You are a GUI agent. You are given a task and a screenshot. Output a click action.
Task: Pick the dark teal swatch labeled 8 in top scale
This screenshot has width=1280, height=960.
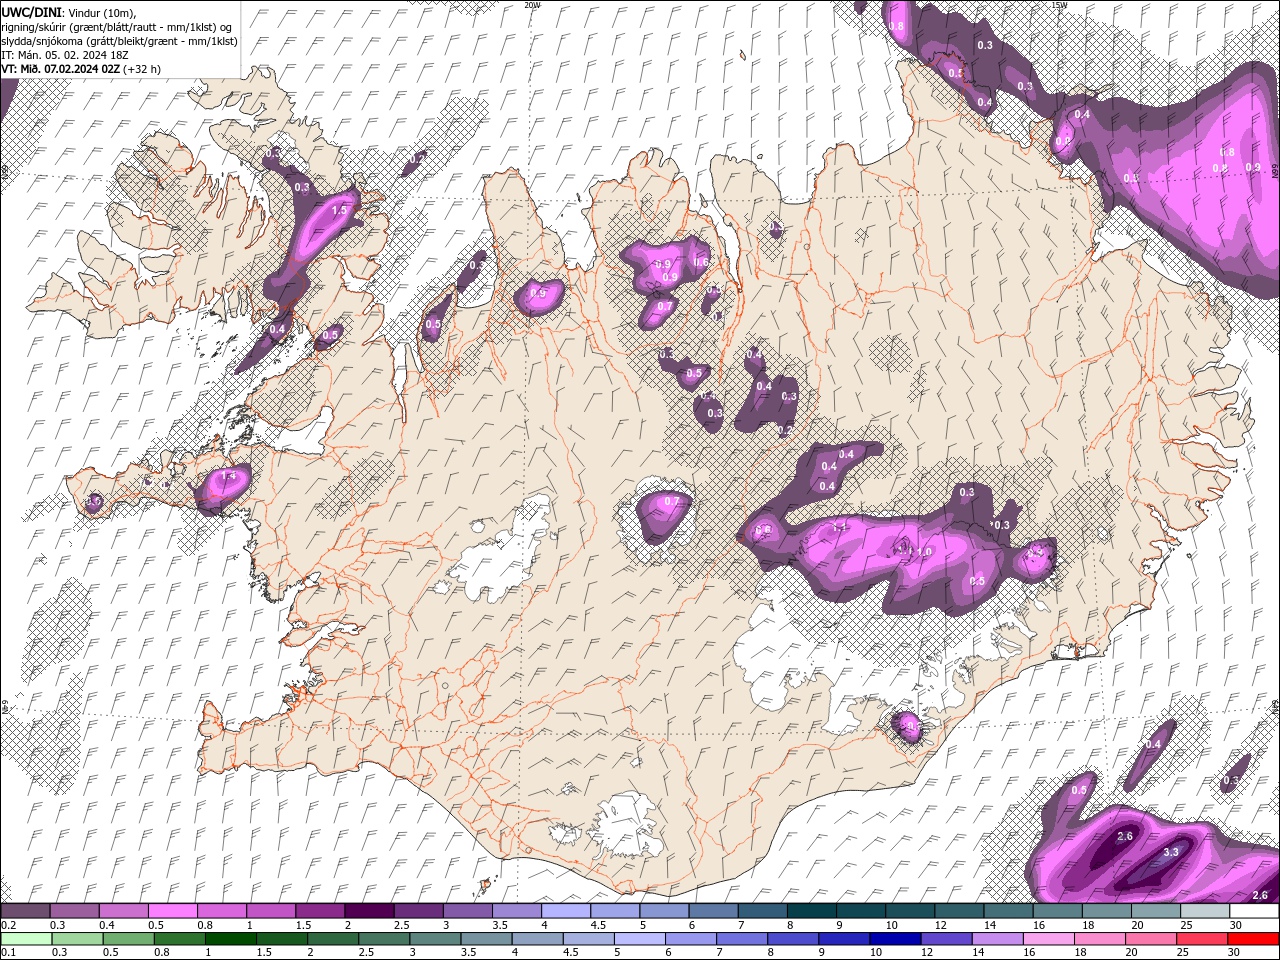[811, 911]
